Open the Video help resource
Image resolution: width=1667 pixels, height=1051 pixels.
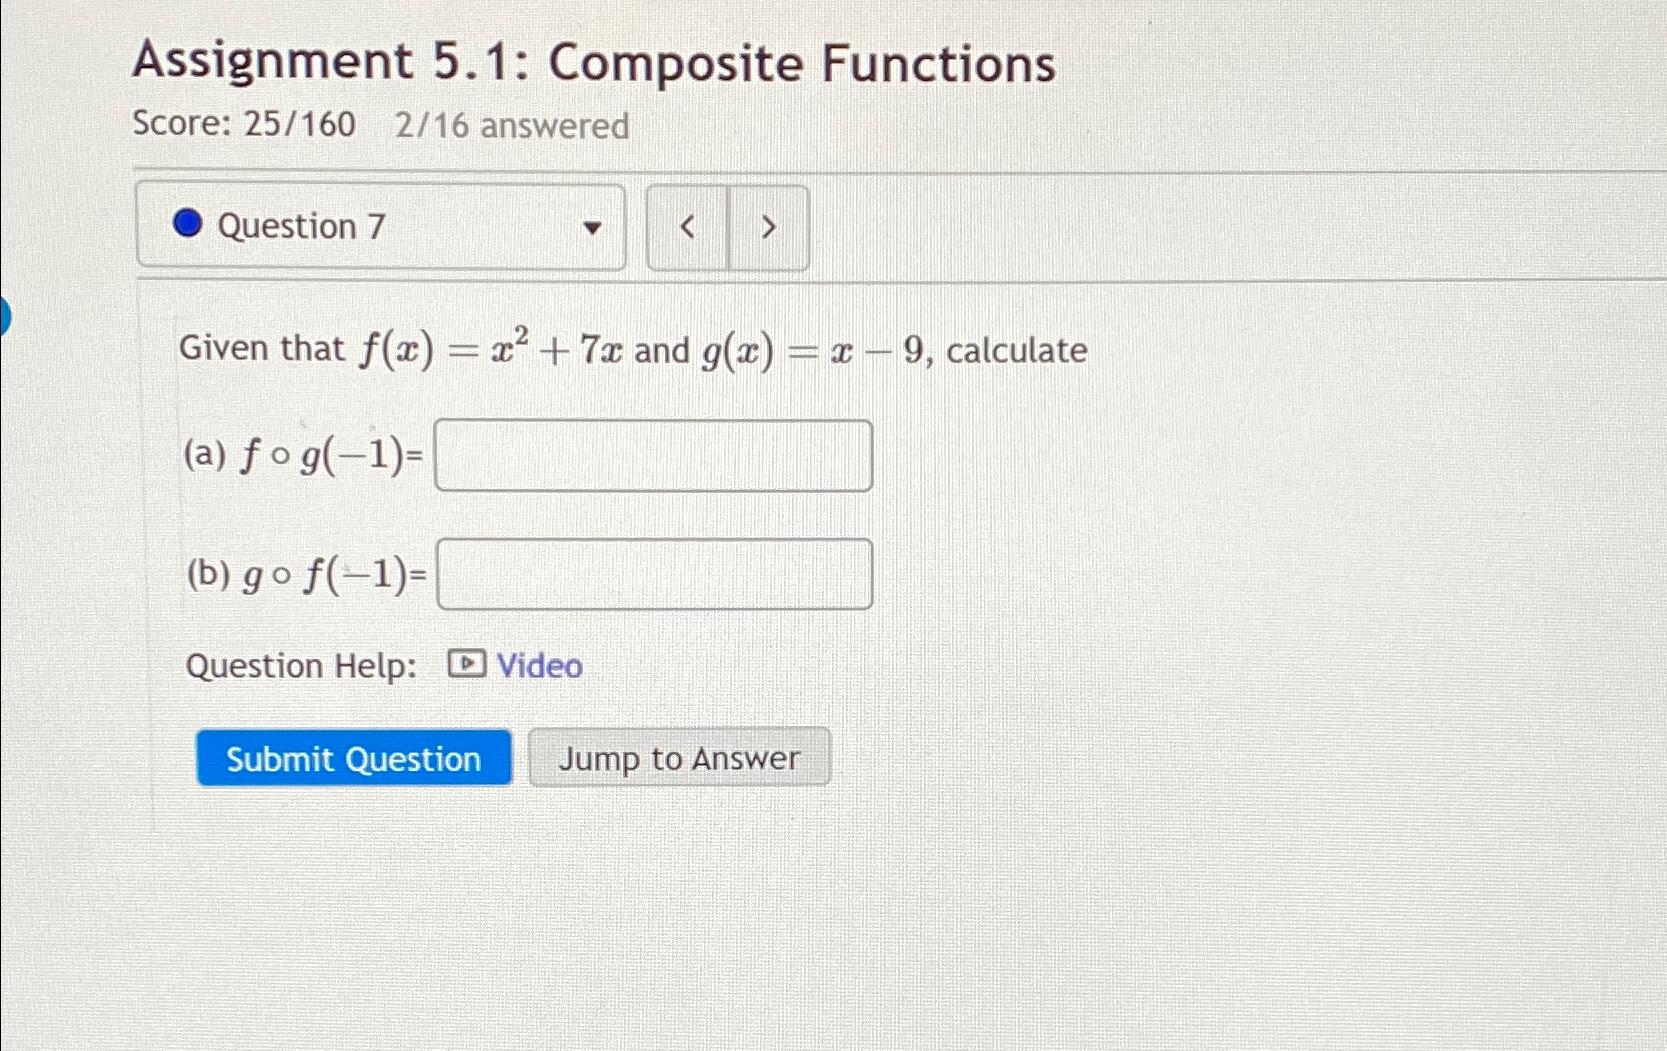coord(538,665)
